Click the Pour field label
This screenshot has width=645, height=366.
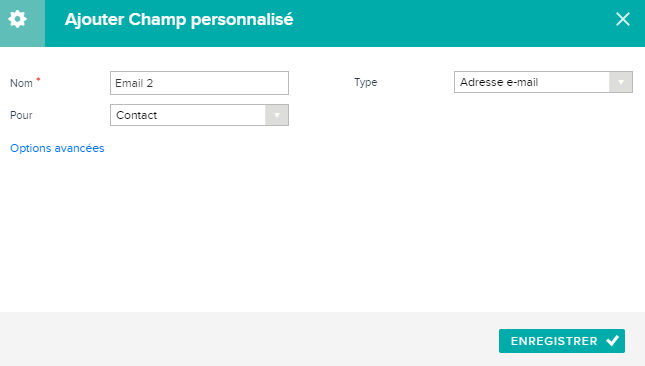coord(21,115)
